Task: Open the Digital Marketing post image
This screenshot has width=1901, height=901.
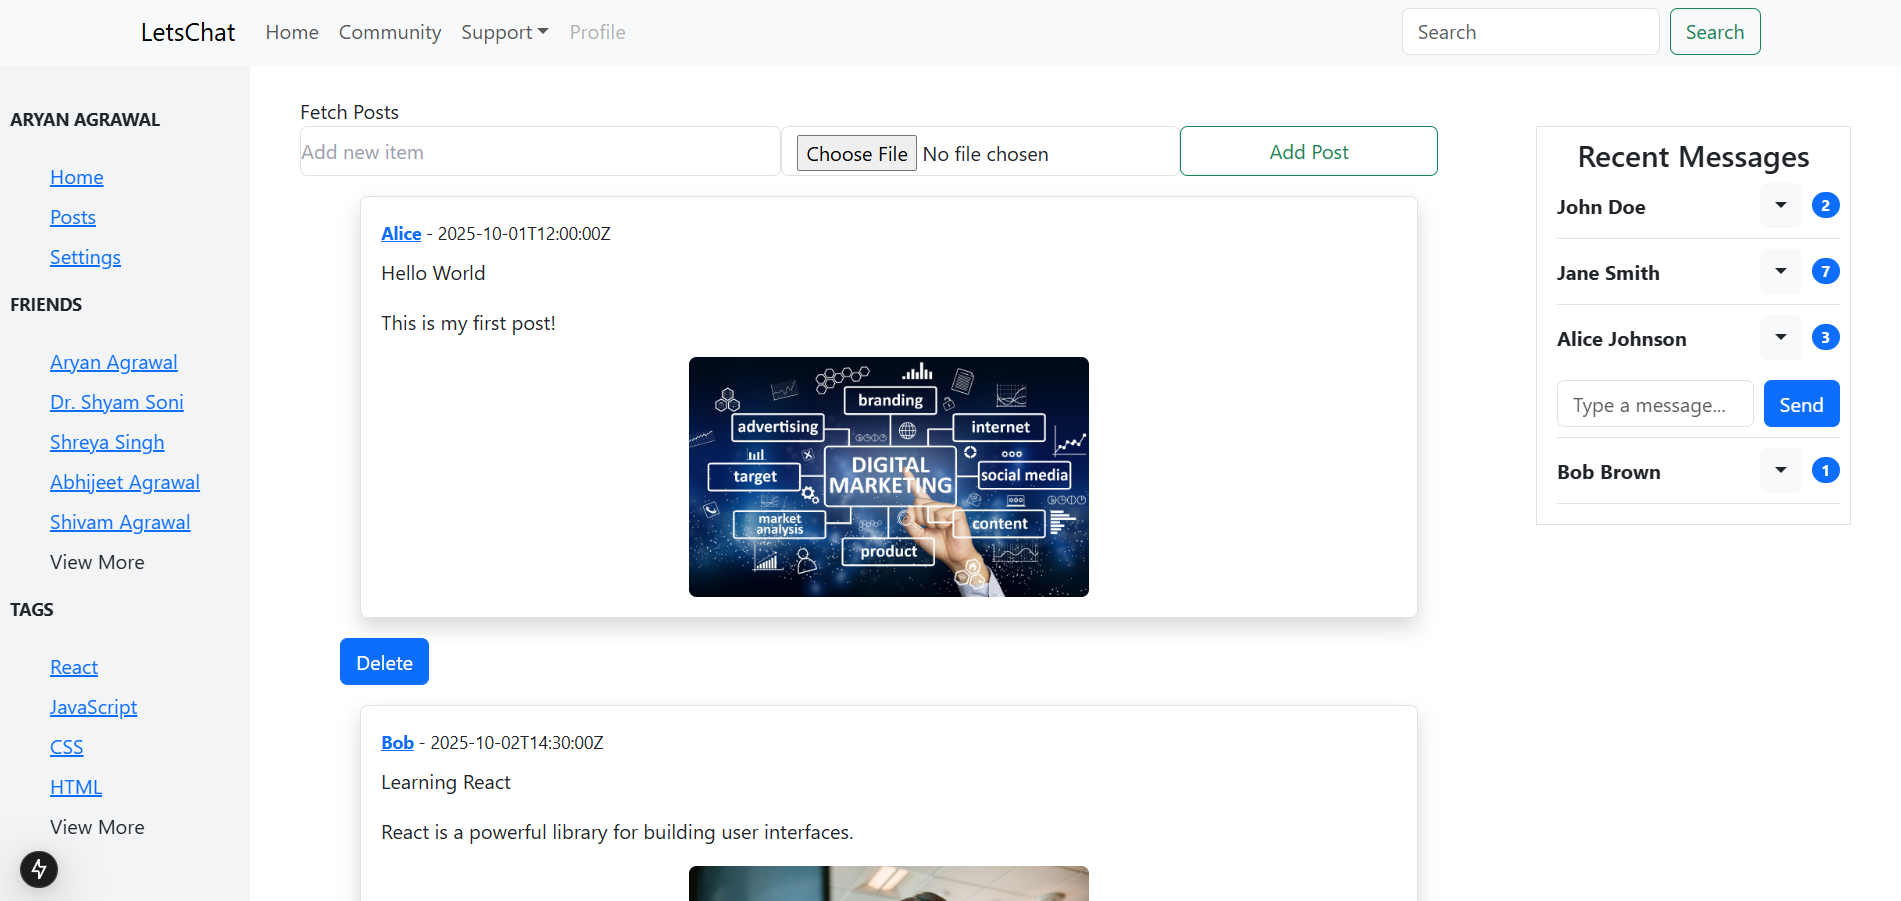Action: click(888, 477)
